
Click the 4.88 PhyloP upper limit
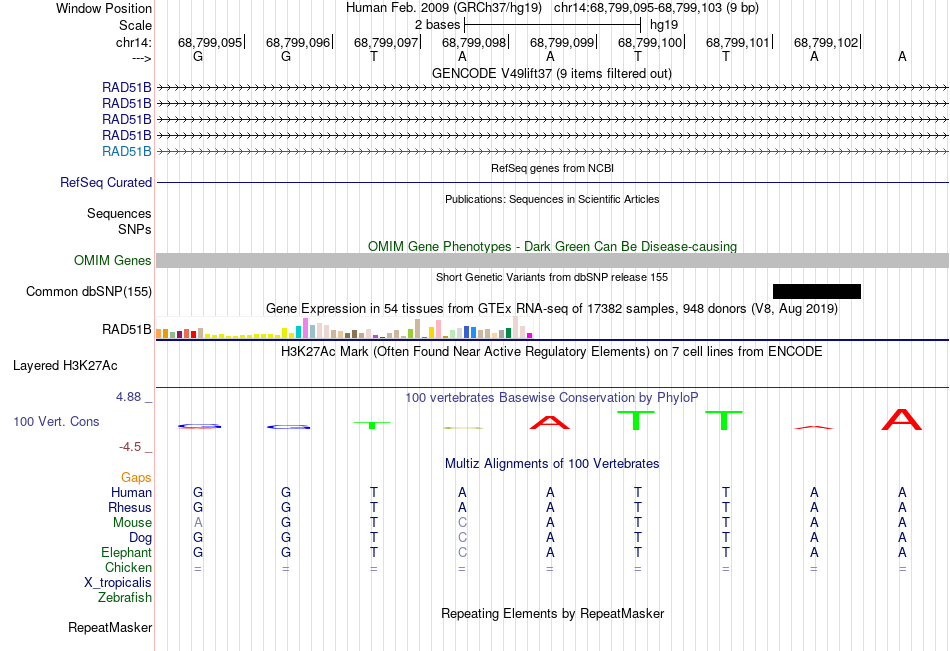tap(128, 397)
